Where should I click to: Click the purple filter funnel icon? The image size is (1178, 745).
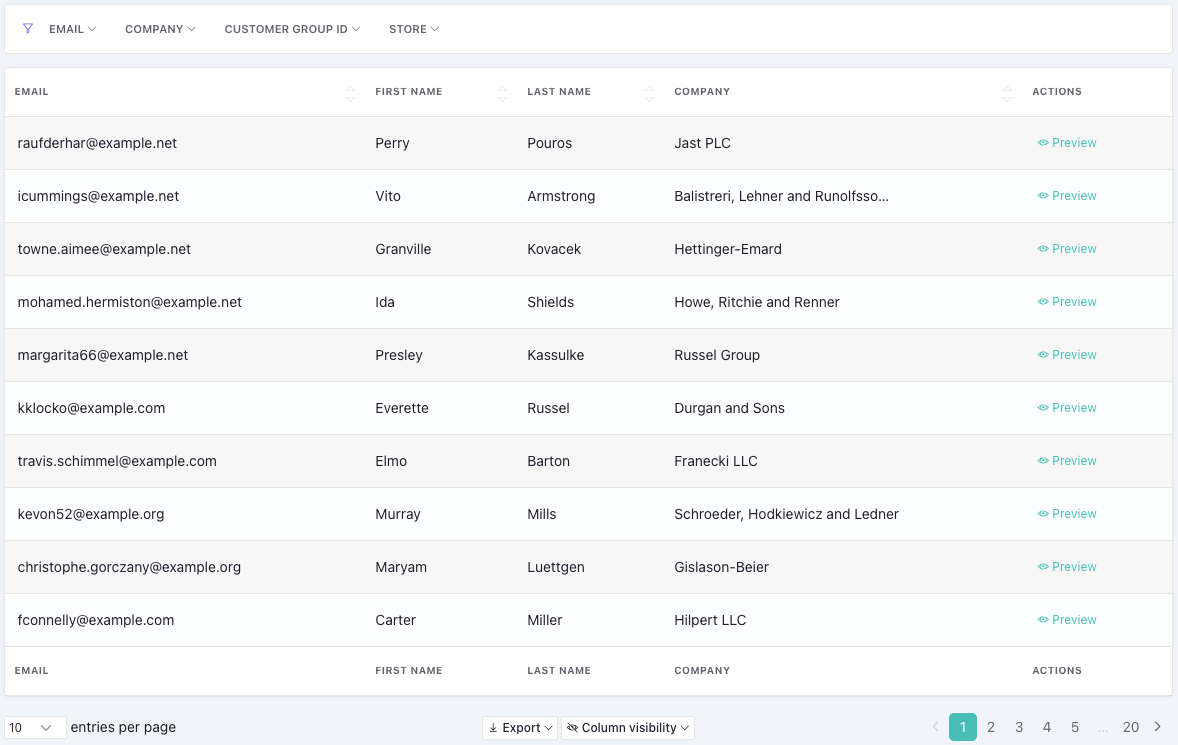[x=28, y=29]
